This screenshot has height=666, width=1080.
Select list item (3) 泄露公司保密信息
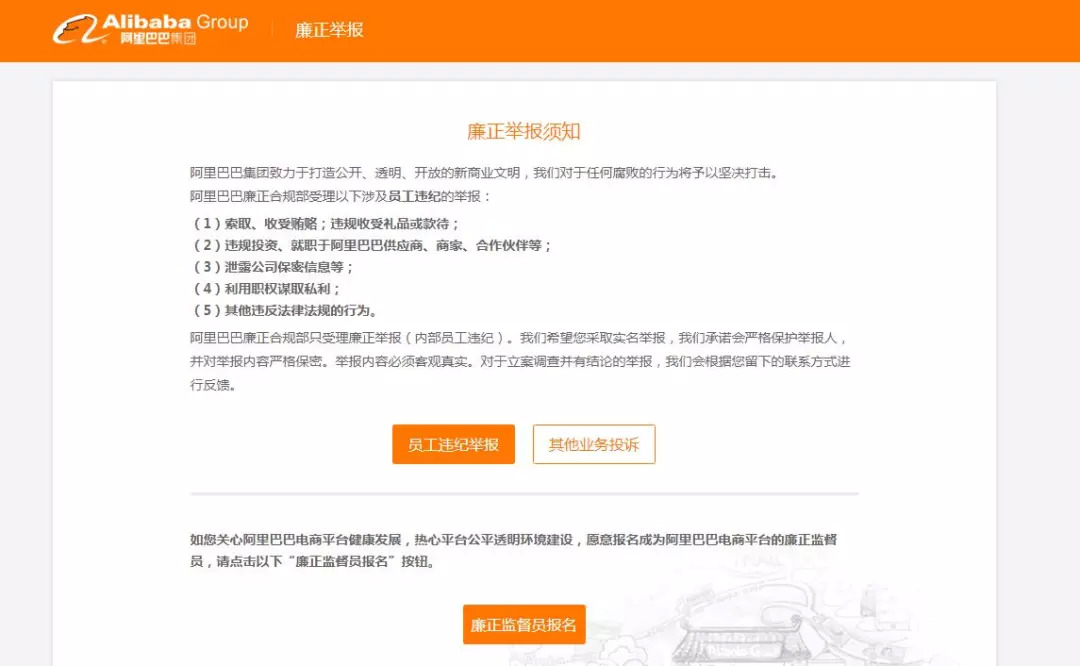coord(272,267)
